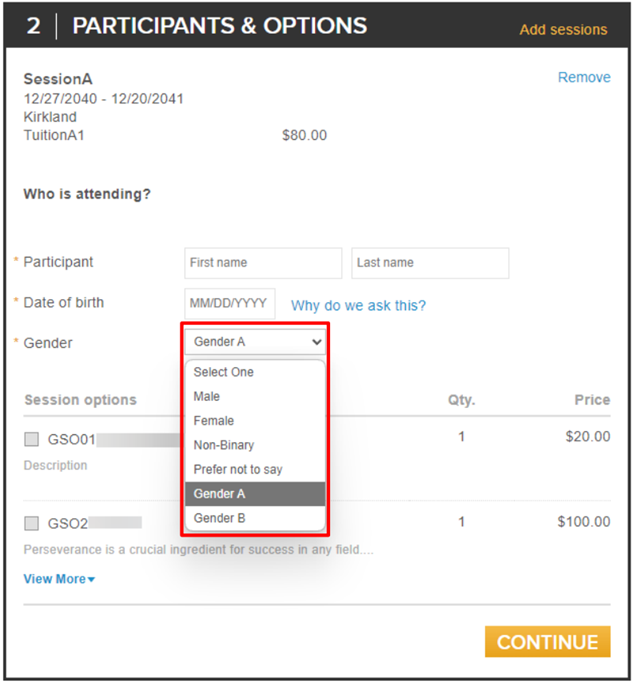Click the orange CONTINUE button

click(x=548, y=642)
